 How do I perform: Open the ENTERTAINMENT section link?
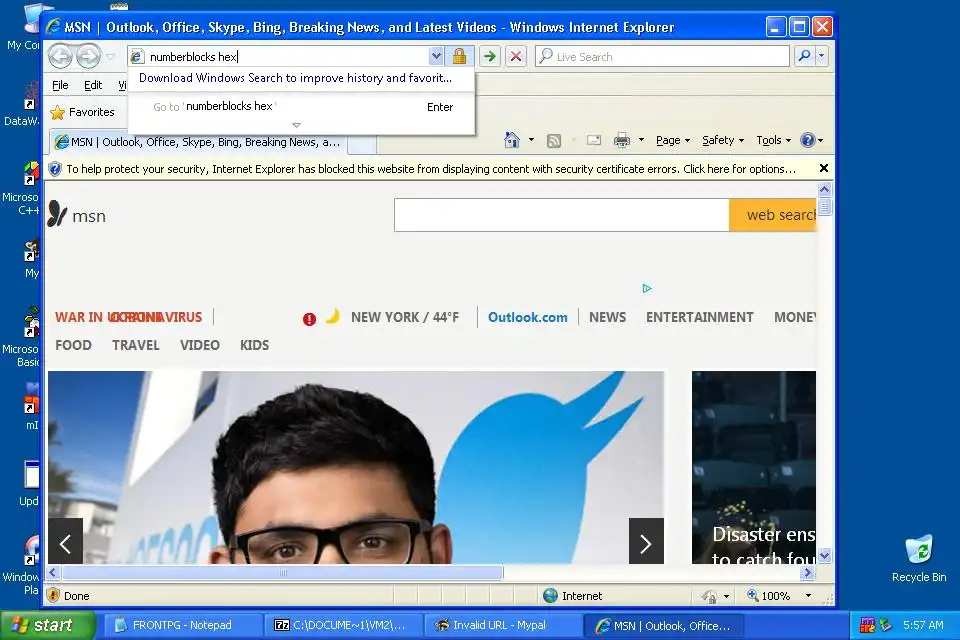[700, 317]
